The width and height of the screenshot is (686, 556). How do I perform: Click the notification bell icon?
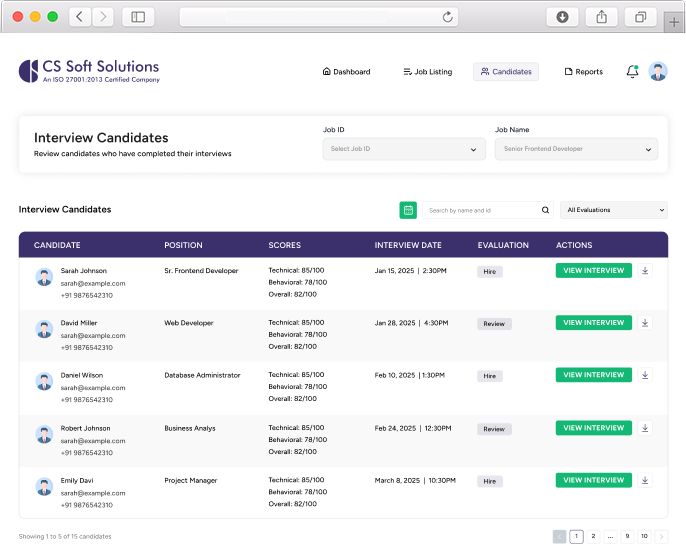pos(632,72)
